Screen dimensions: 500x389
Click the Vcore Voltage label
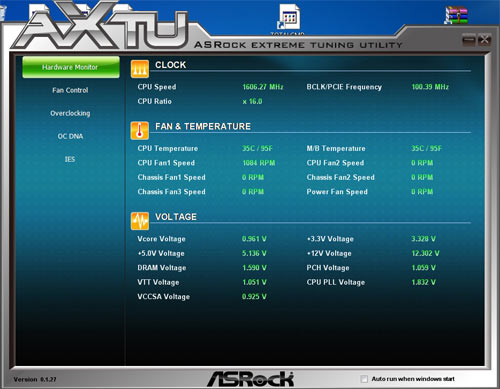pos(161,239)
